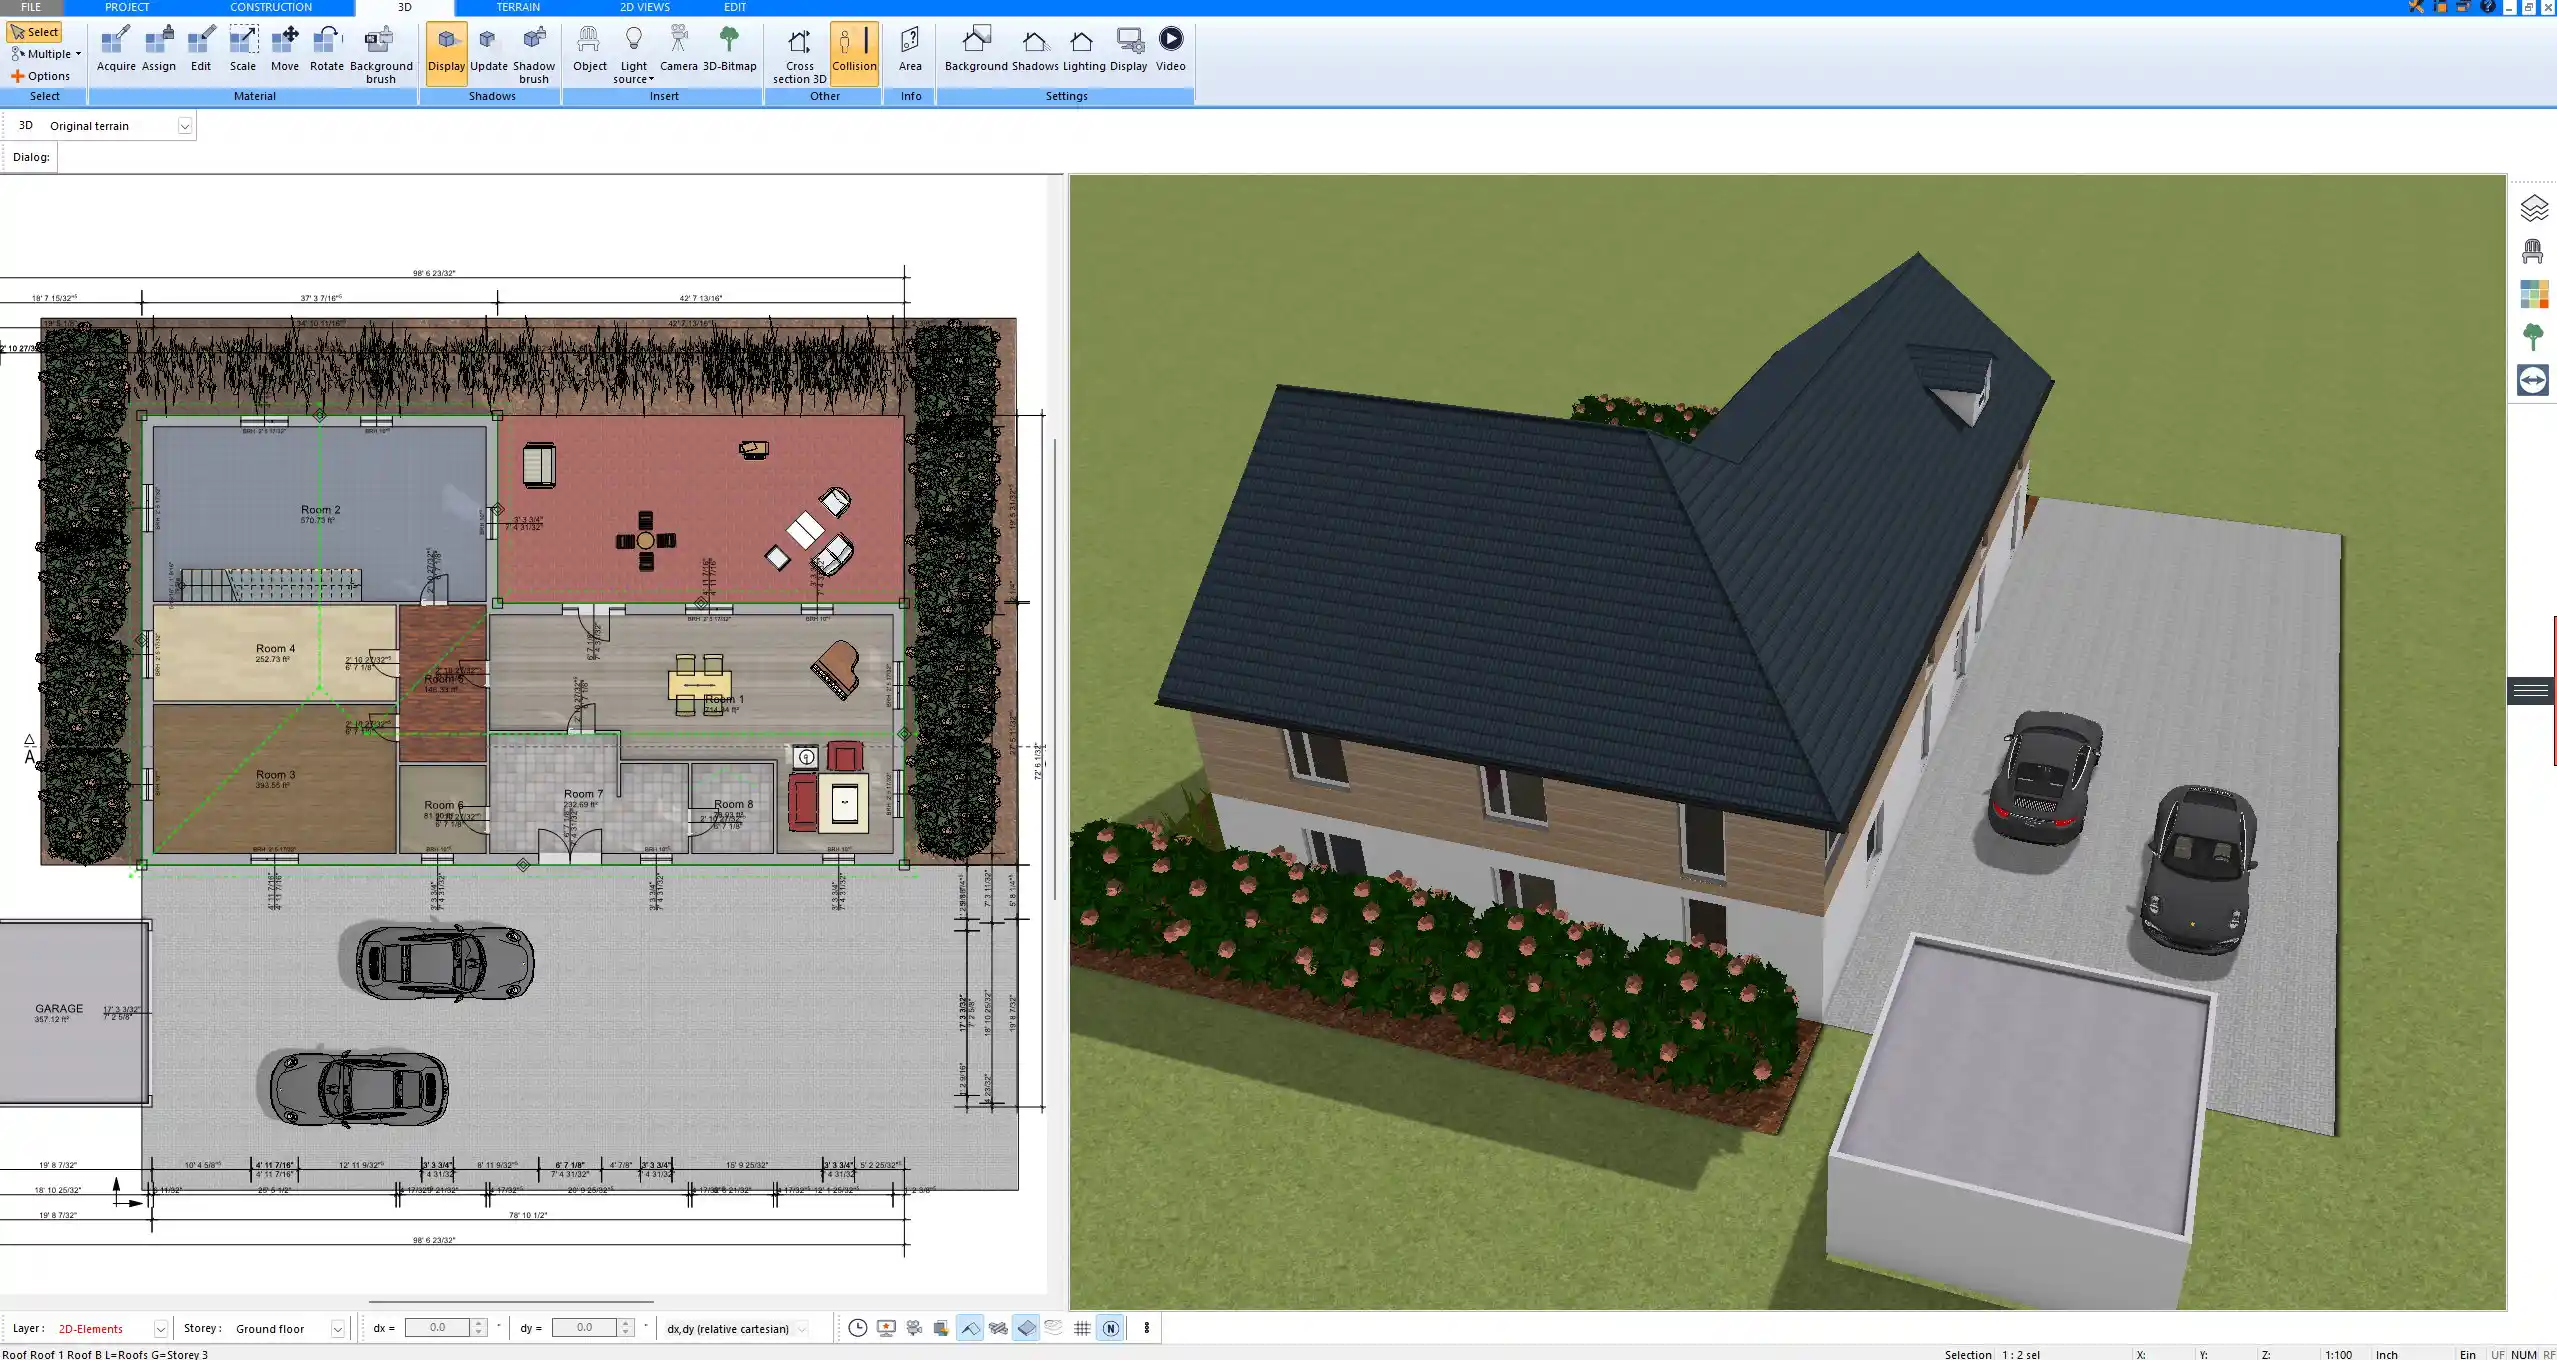This screenshot has height=1360, width=2557.
Task: Open the Storey Ground floor dropdown
Action: (338, 1329)
